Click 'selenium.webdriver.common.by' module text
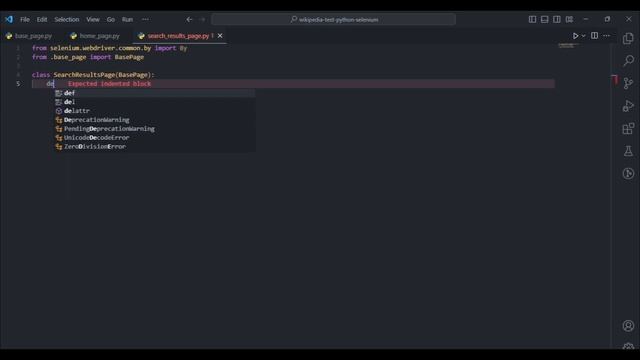640x360 pixels. (100, 48)
